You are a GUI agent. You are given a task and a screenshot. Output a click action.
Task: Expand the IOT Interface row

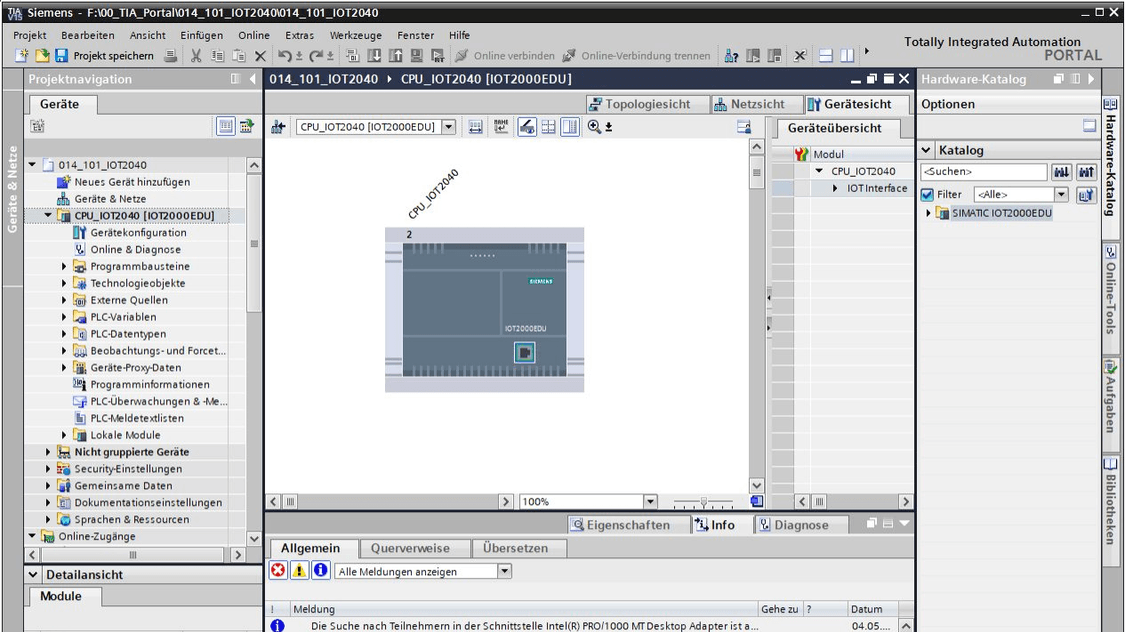coord(835,188)
